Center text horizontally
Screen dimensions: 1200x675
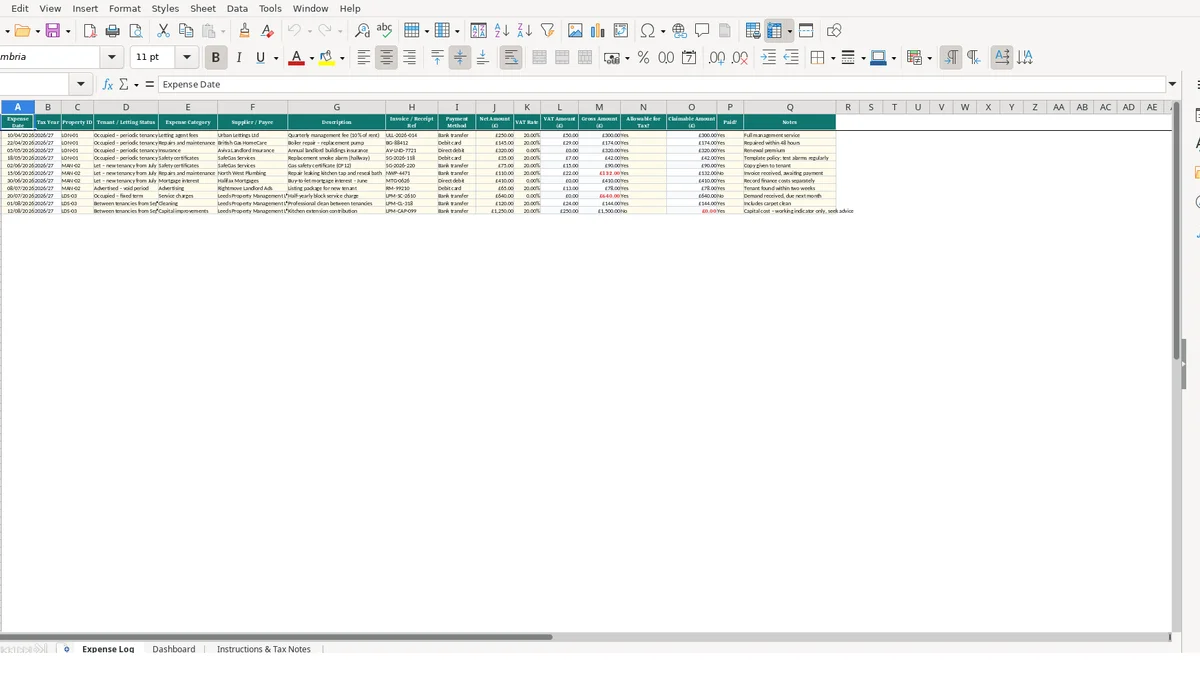(x=387, y=58)
